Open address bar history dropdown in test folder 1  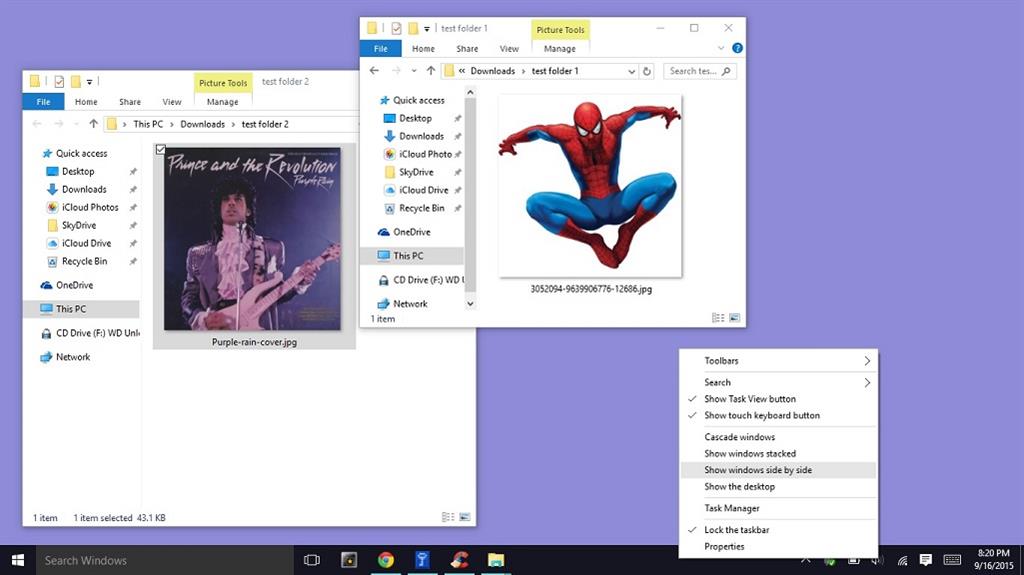point(632,71)
